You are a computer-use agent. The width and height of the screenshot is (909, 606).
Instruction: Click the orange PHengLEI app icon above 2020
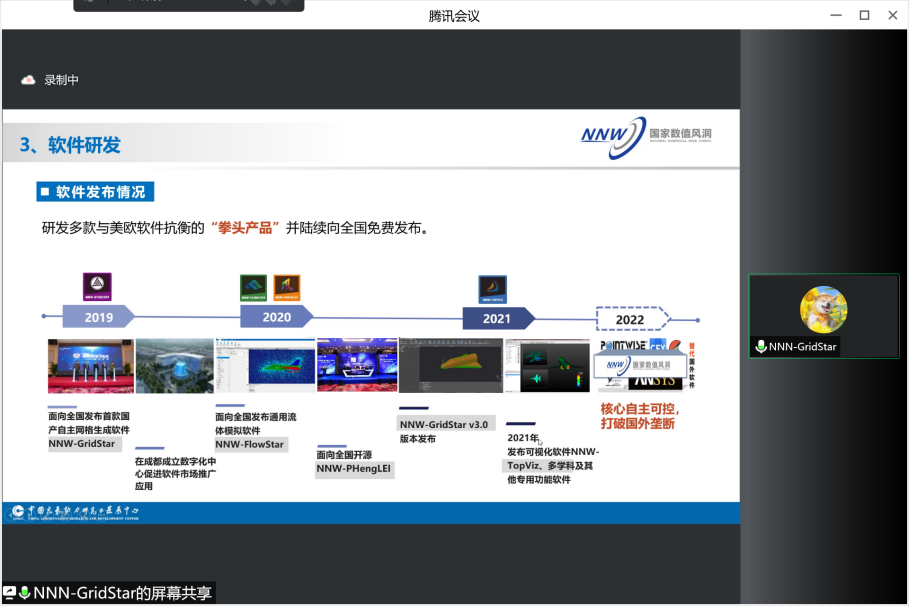coord(287,288)
